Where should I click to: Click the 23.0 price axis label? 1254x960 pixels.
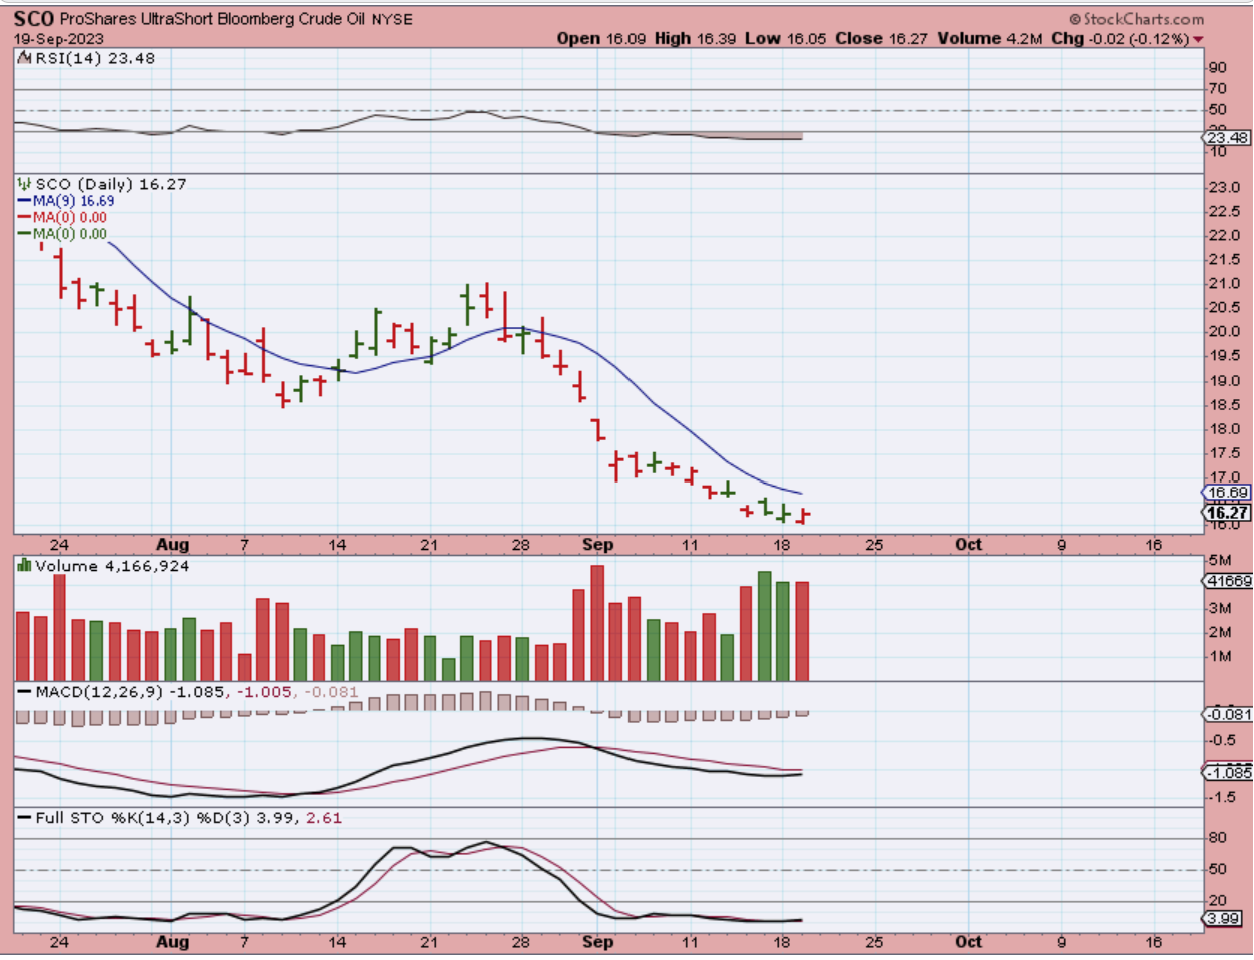(1225, 188)
